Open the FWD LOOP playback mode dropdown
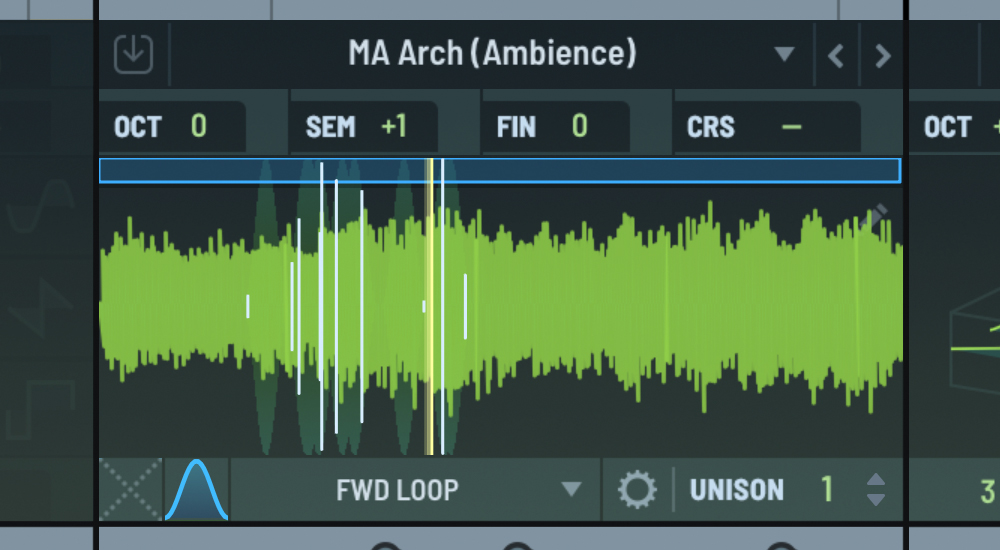This screenshot has width=1000, height=550. click(x=415, y=490)
